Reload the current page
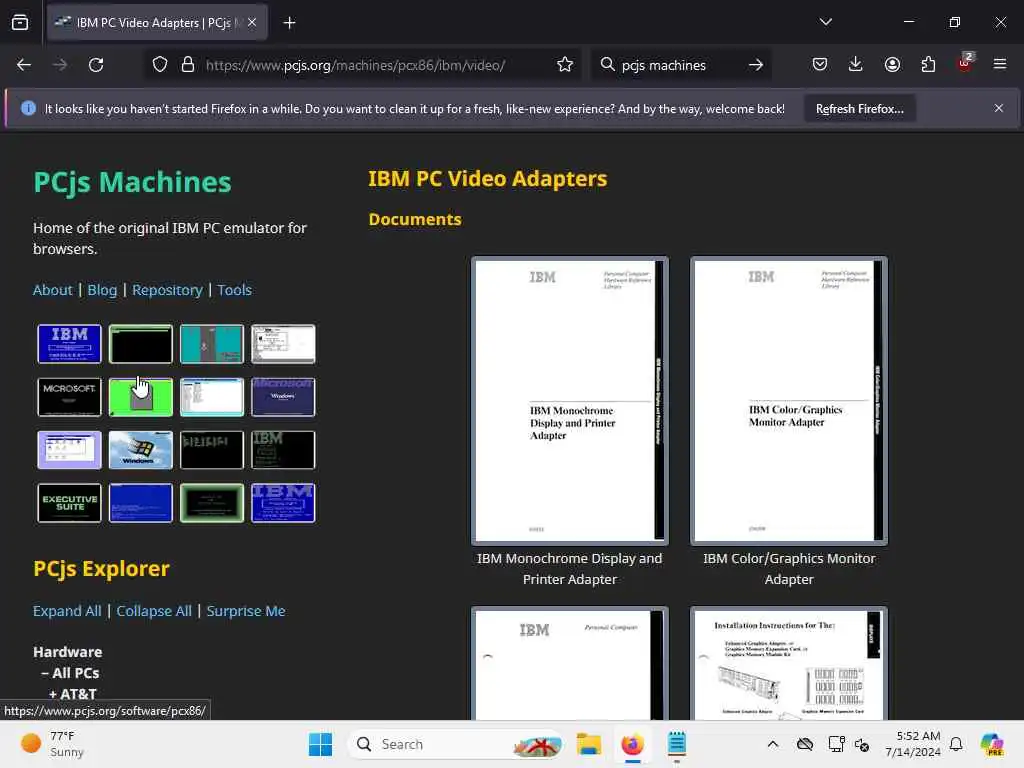 96,65
